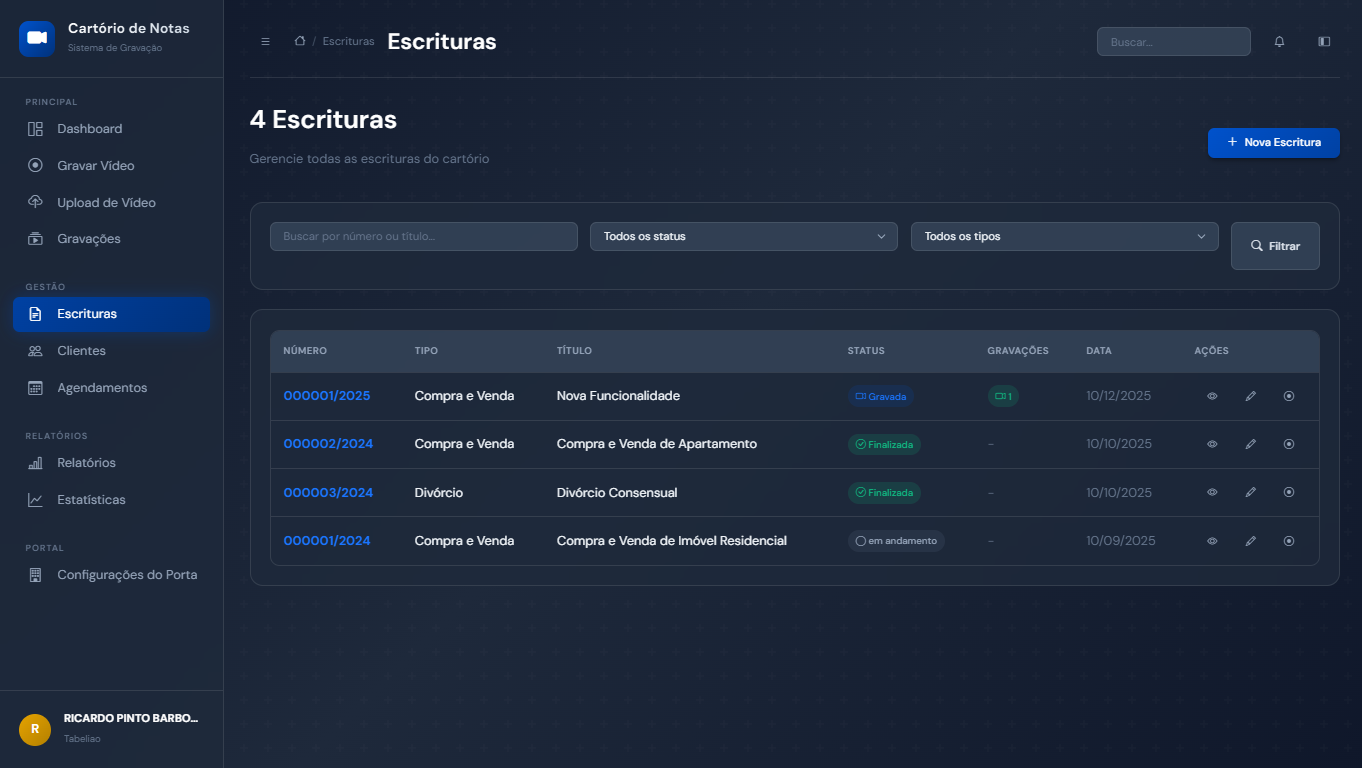Edit escritura 000001/2024 with pencil icon
The image size is (1362, 768).
click(1250, 541)
